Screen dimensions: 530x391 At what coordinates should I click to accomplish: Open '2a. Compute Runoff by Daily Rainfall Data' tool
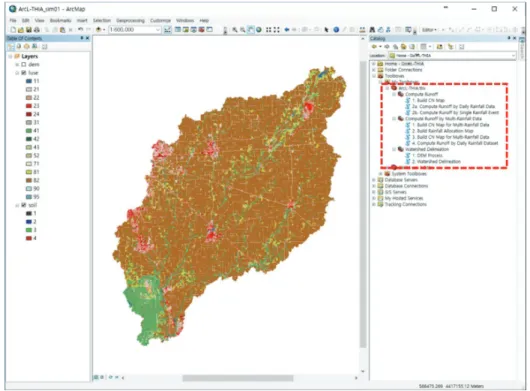coord(453,106)
